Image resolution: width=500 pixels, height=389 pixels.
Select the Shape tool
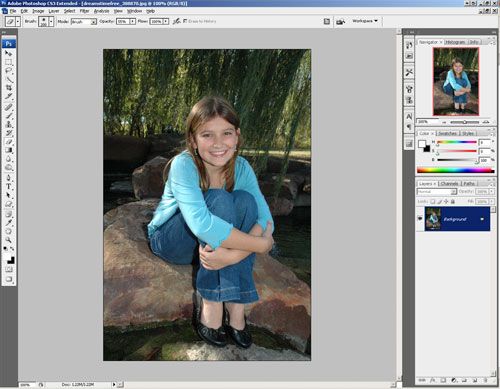(x=9, y=204)
